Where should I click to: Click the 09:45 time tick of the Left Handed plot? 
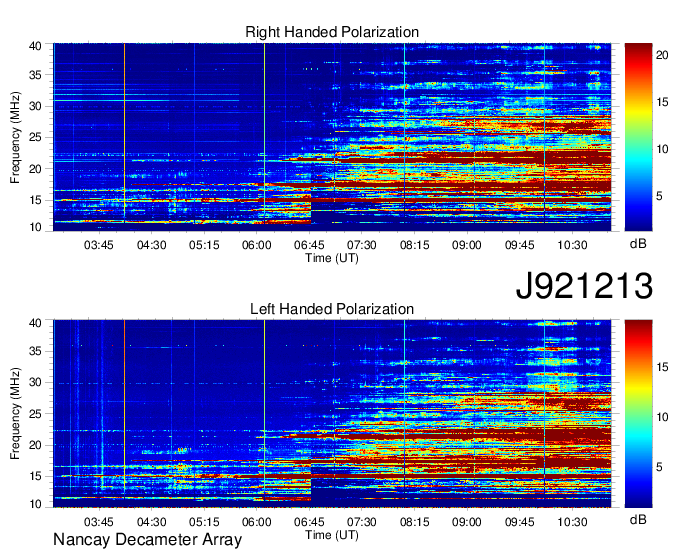pos(520,522)
